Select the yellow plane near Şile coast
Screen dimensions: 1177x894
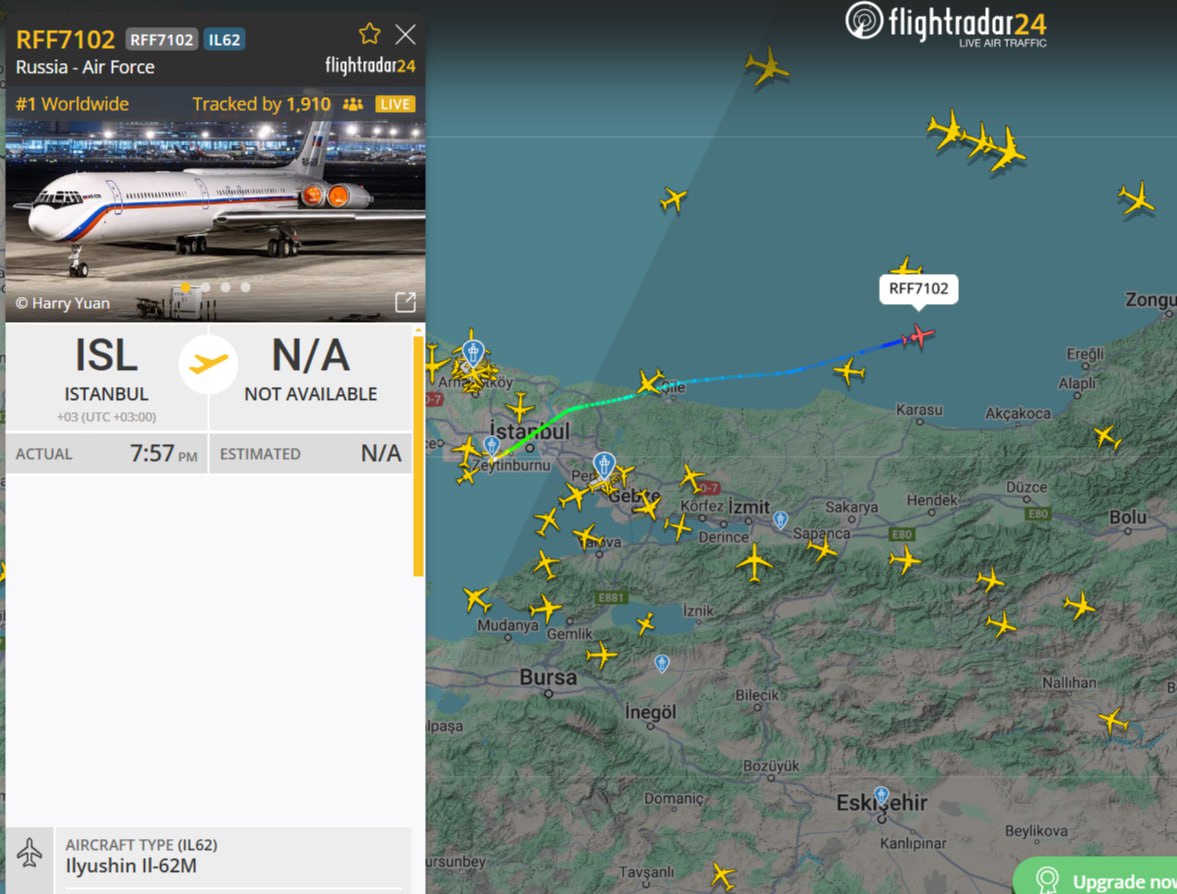[x=650, y=381]
